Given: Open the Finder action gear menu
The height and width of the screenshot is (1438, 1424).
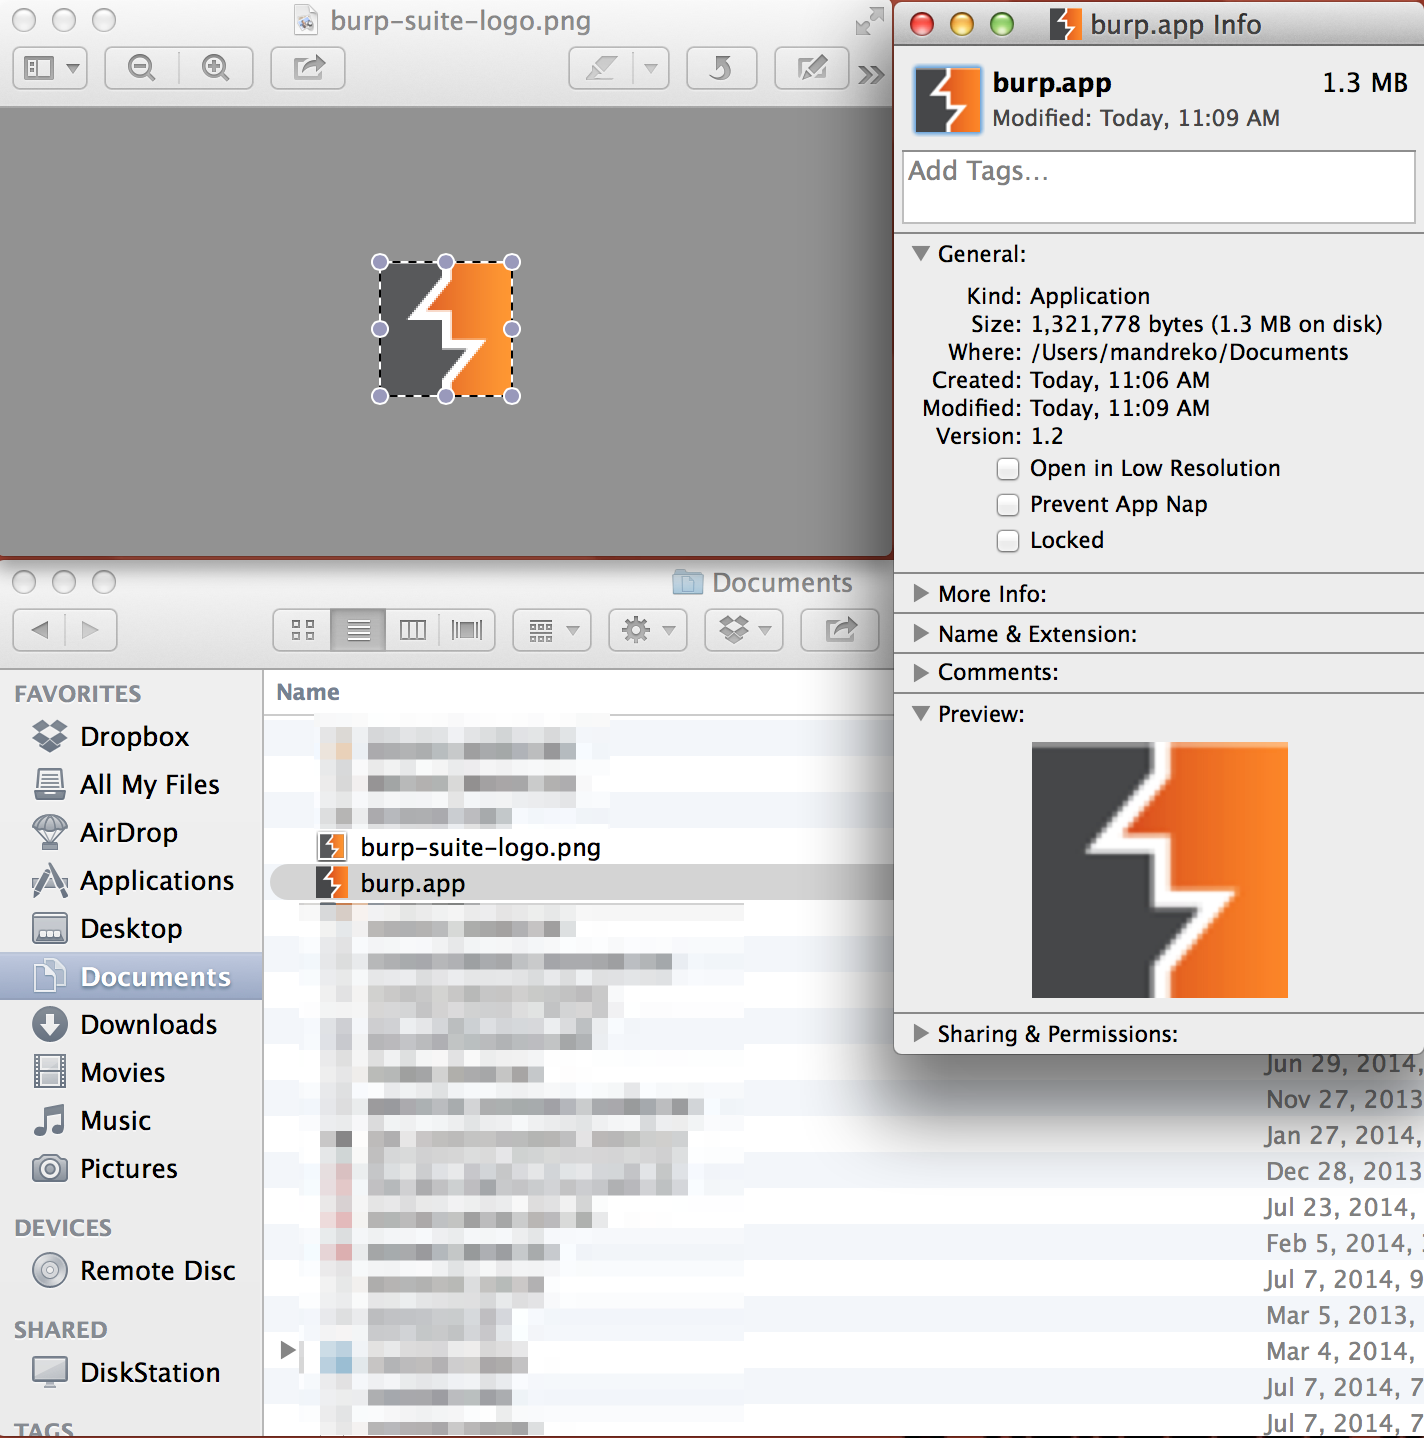Looking at the screenshot, I should (648, 630).
